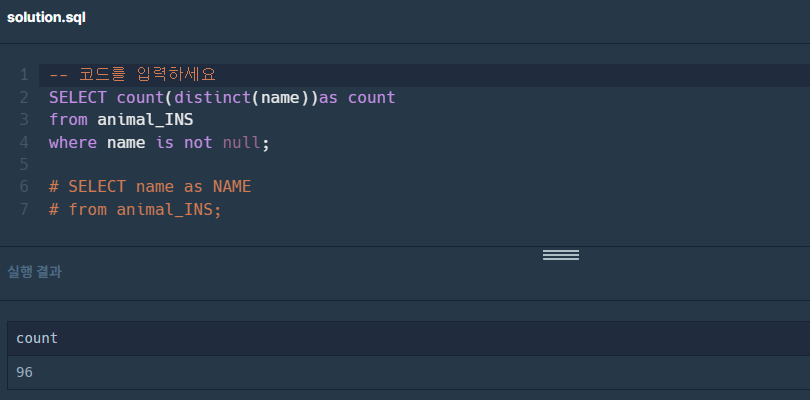Click the Korean comment on line 1
Viewport: 810px width, 400px height.
pyautogui.click(x=132, y=75)
